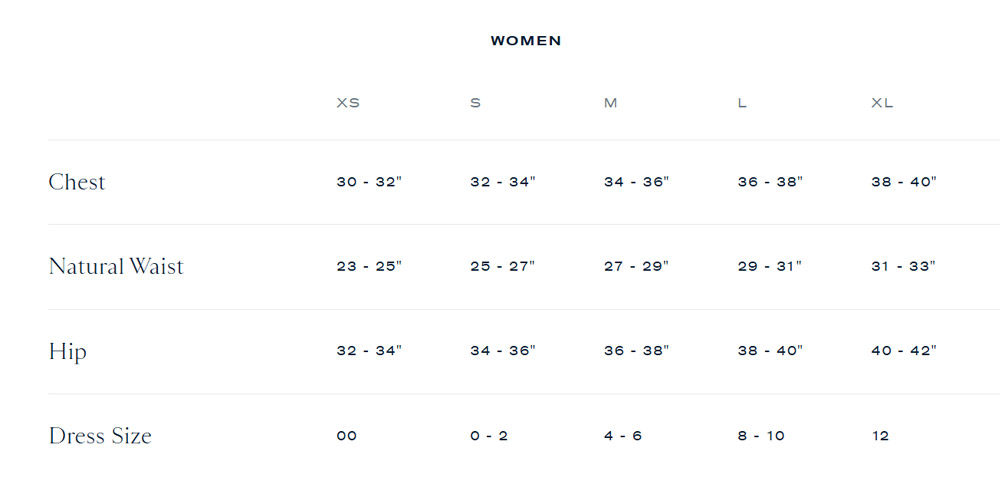Click the XL dress size 12
Image resolution: width=1000 pixels, height=500 pixels.
point(880,436)
